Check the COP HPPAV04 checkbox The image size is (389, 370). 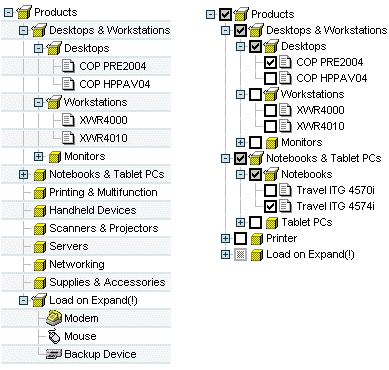270,78
